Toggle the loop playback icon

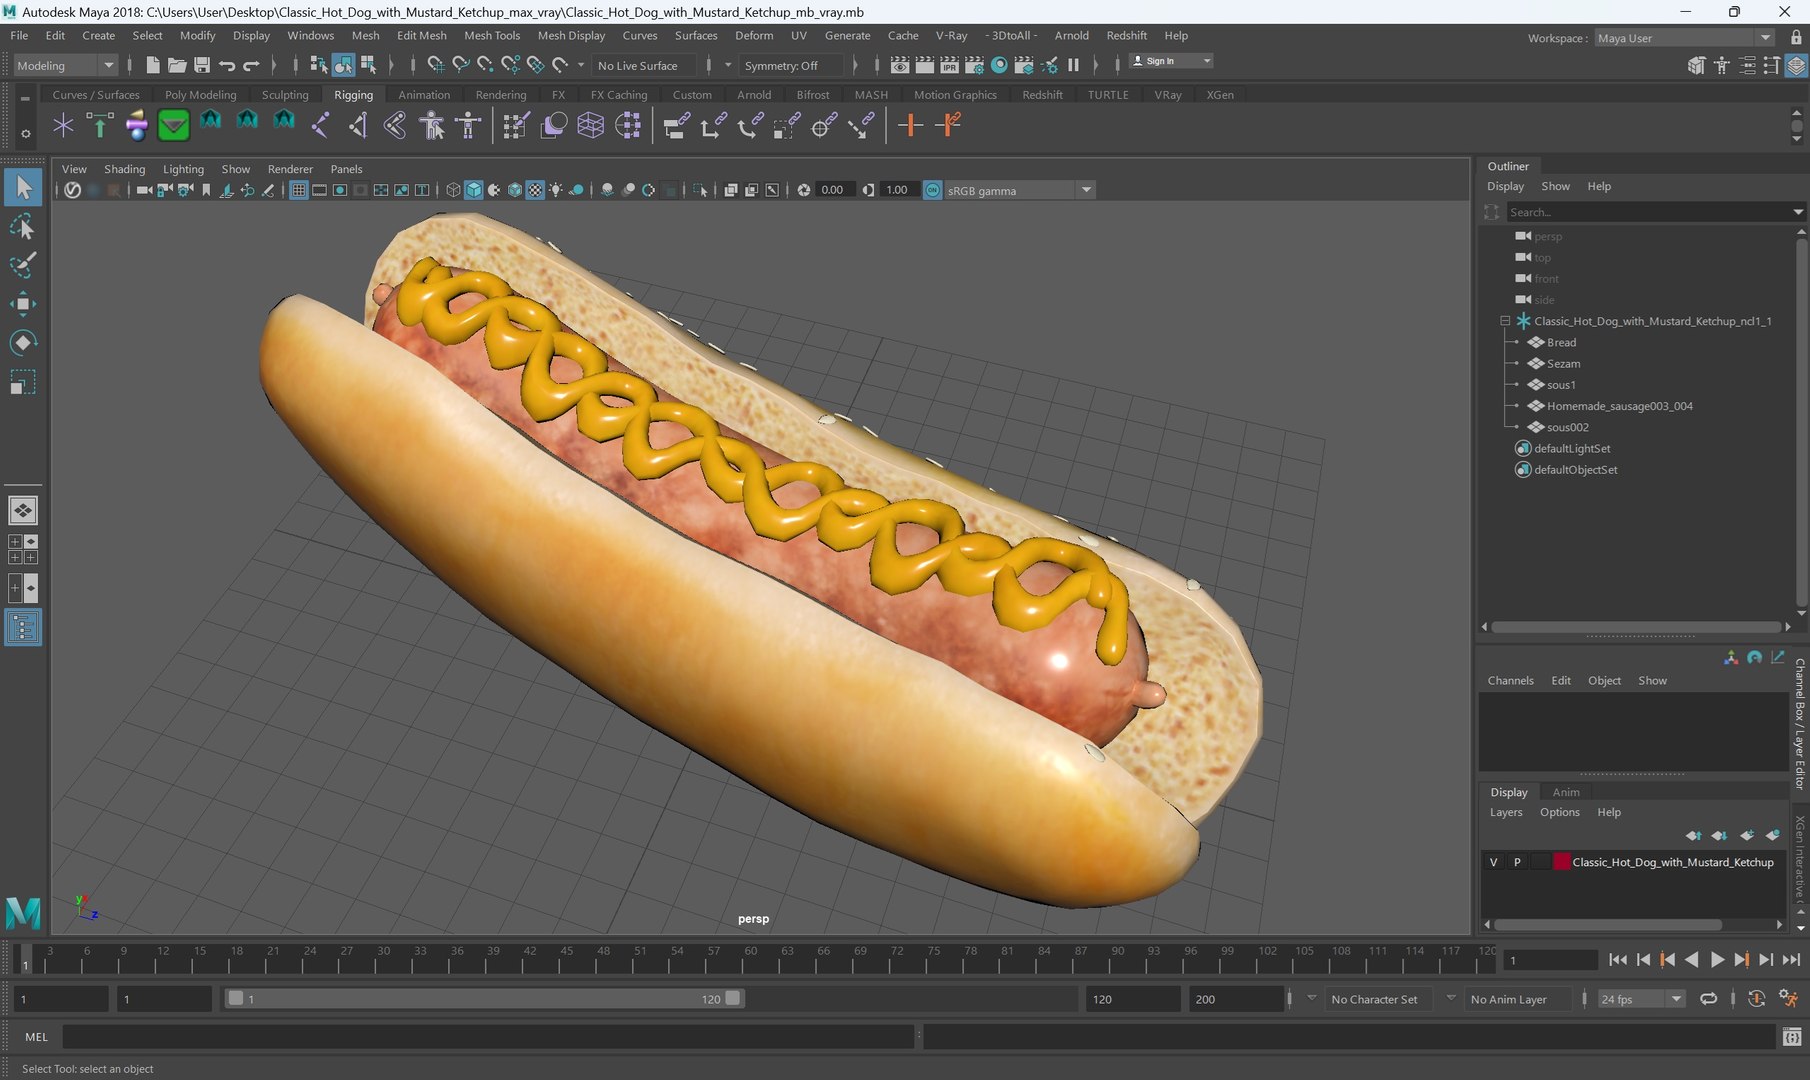tap(1709, 999)
